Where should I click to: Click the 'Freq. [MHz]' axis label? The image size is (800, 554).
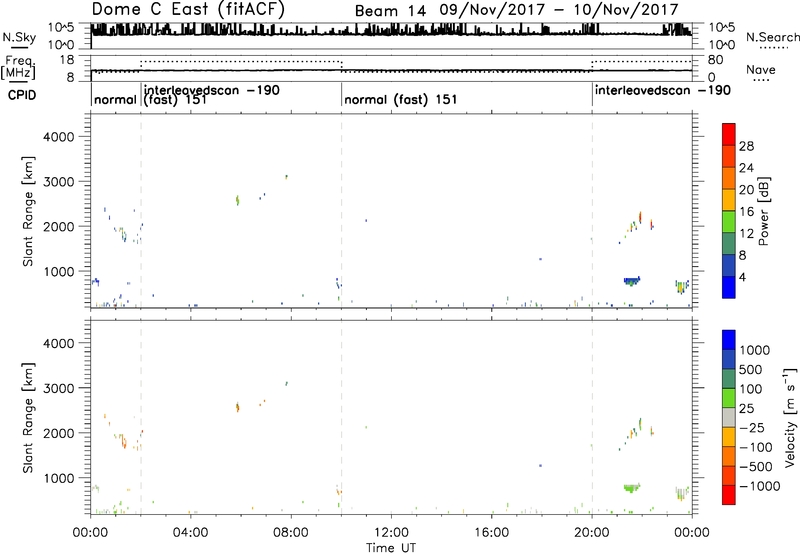click(x=18, y=68)
